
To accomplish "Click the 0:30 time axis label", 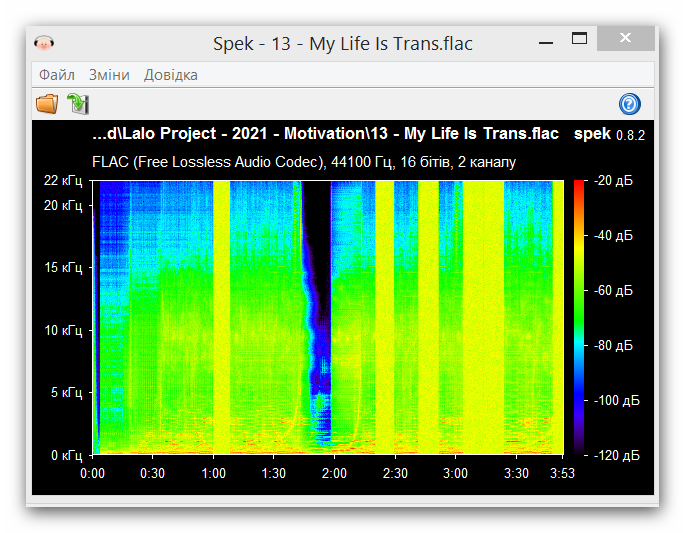I will tap(153, 473).
